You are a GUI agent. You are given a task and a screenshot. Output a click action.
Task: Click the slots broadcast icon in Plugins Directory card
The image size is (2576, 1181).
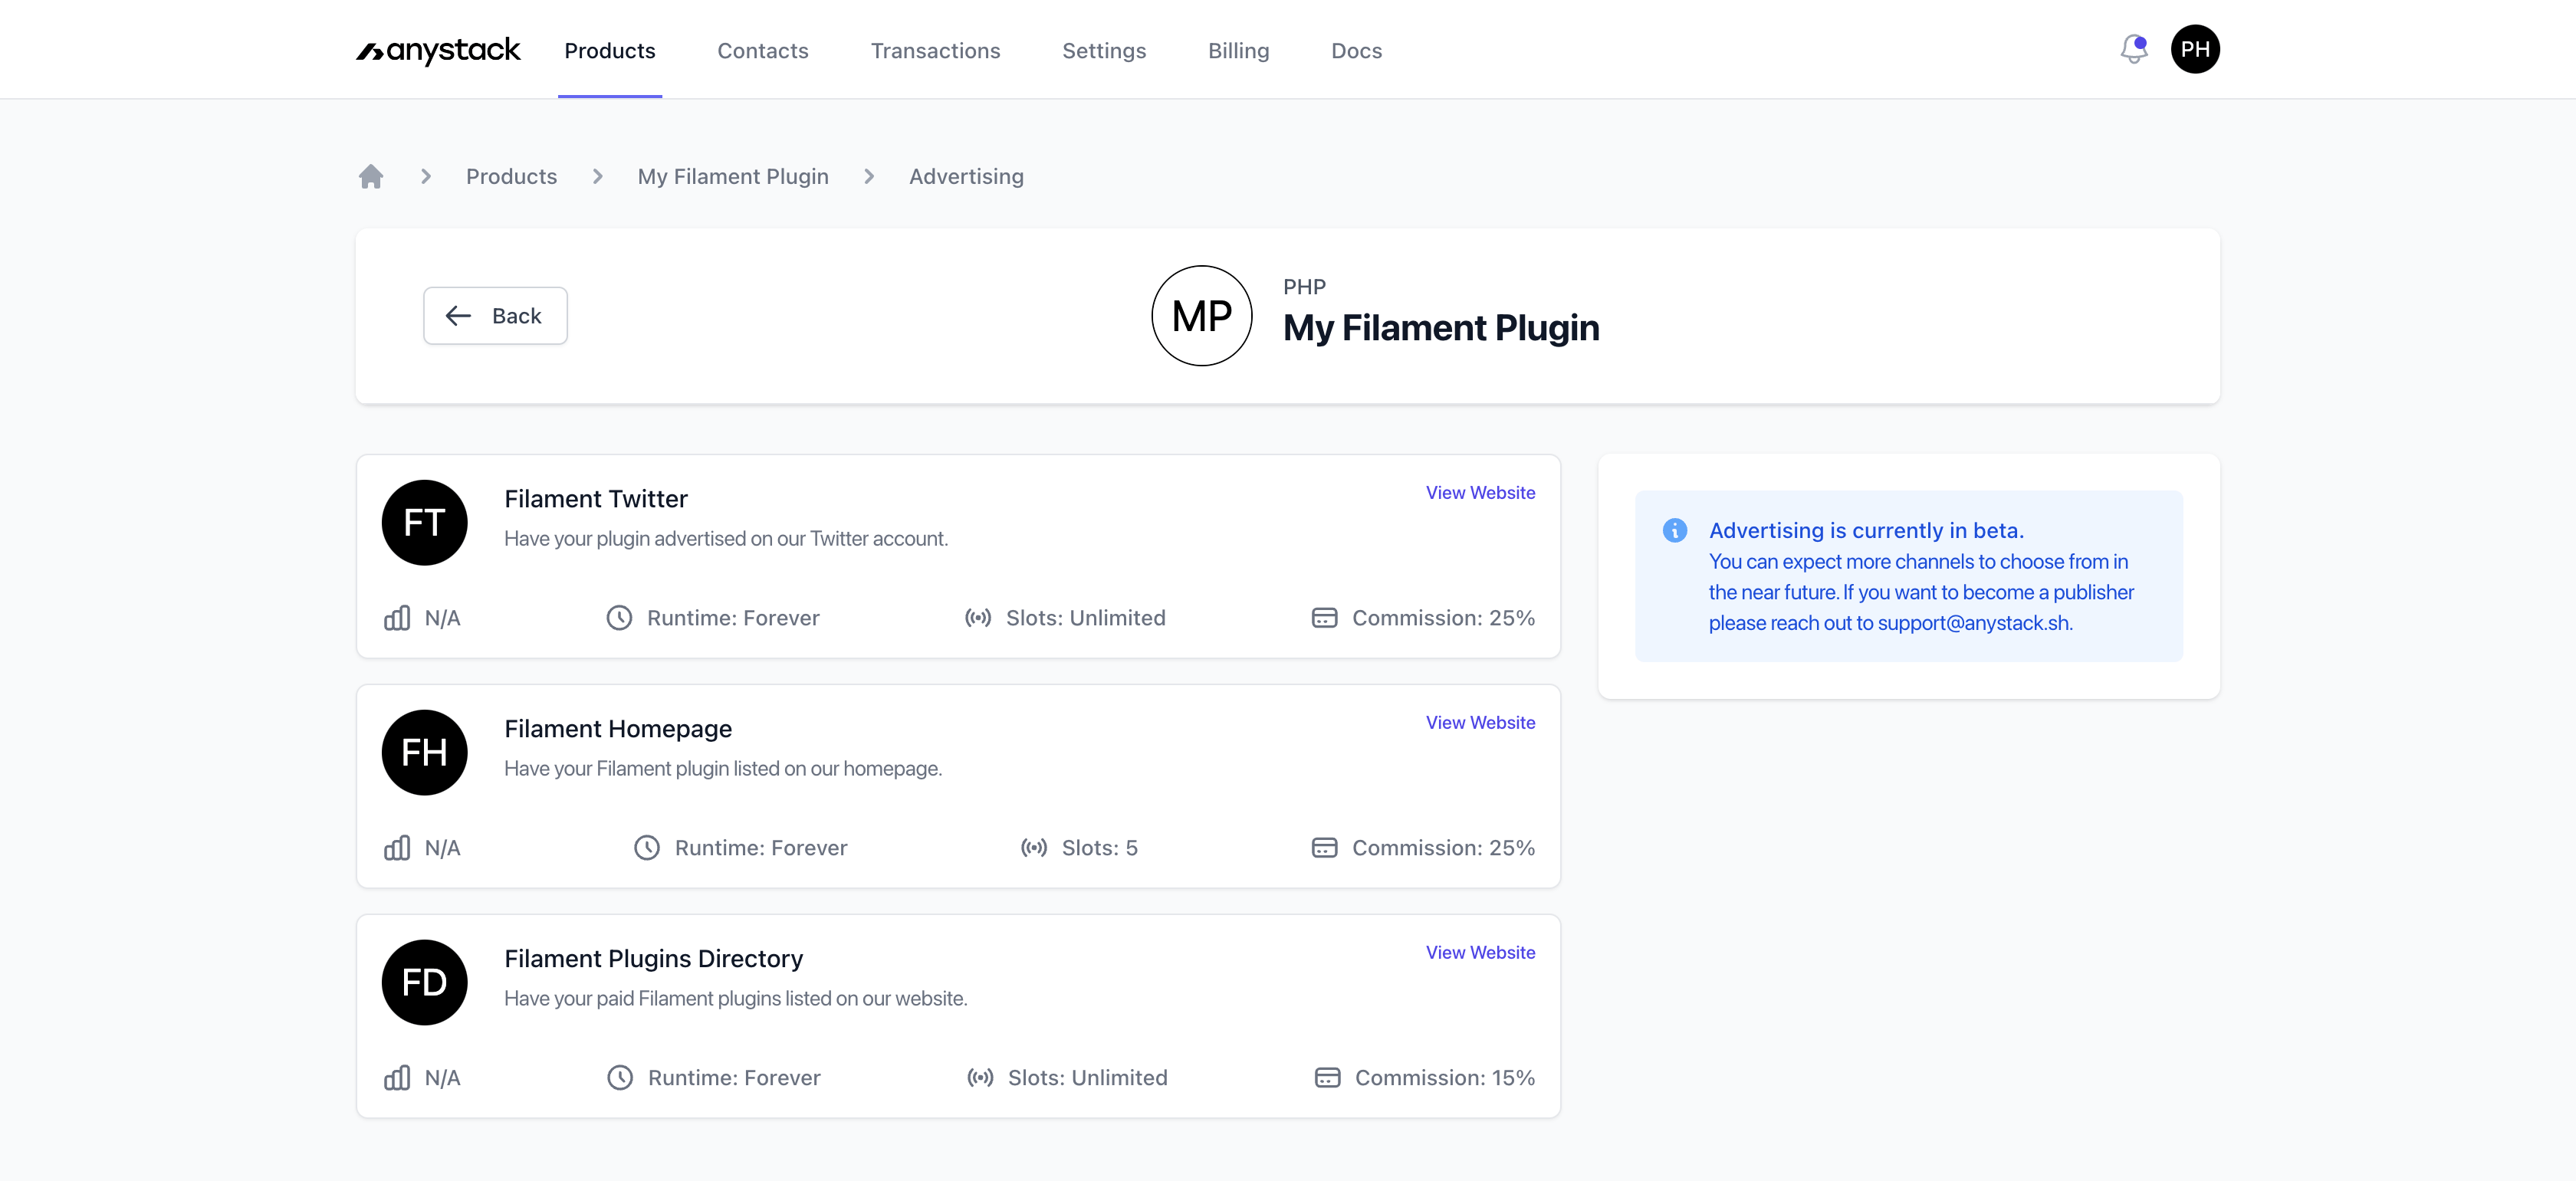tap(980, 1078)
